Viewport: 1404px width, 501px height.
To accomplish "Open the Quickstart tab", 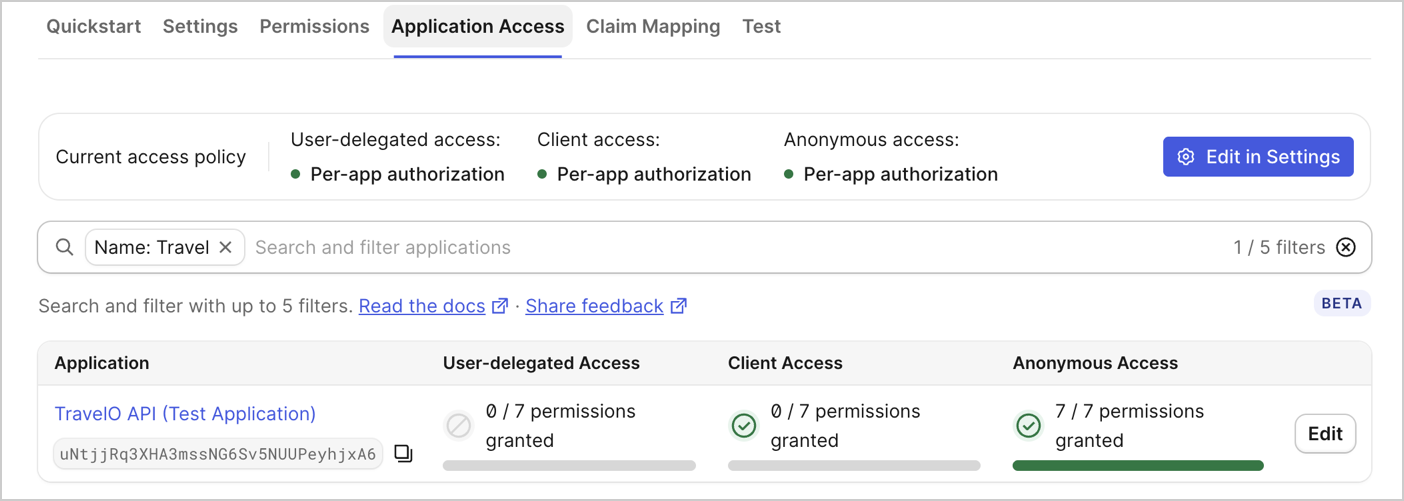I will [x=93, y=27].
